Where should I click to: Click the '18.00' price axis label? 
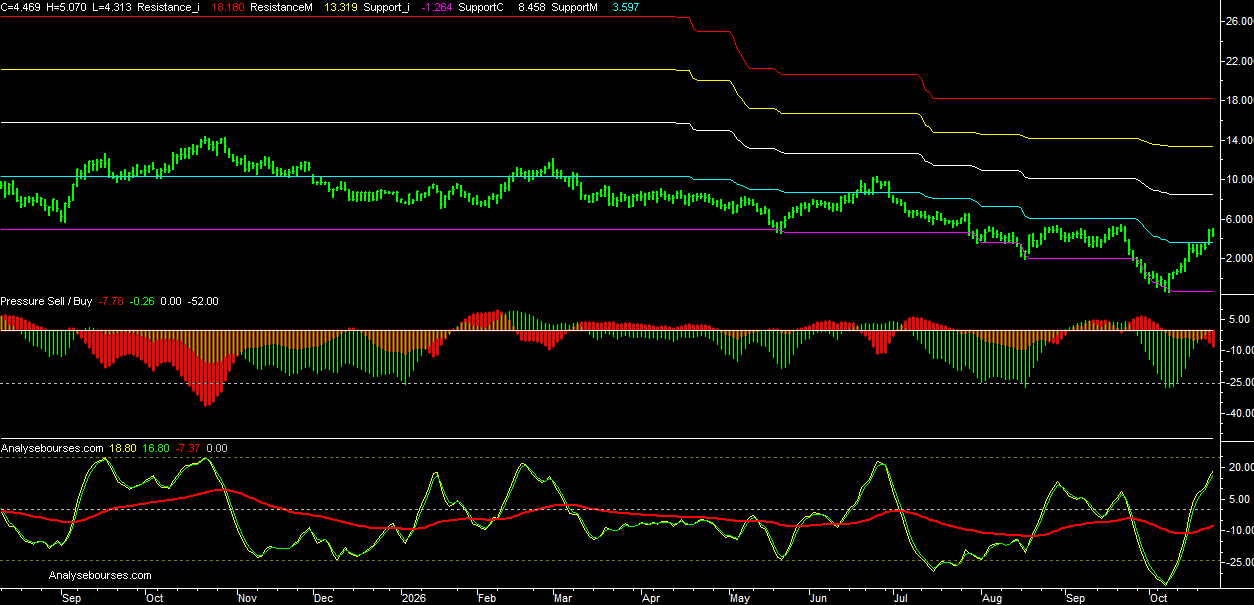[x=1239, y=100]
